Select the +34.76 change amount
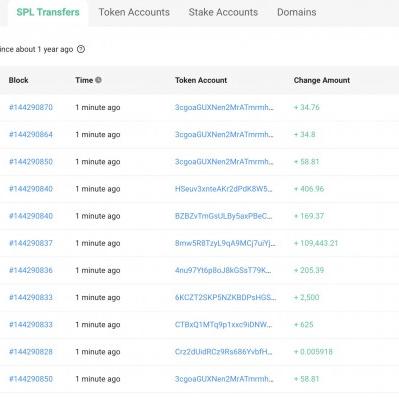Viewport: 399px width, 399px height. (x=307, y=107)
